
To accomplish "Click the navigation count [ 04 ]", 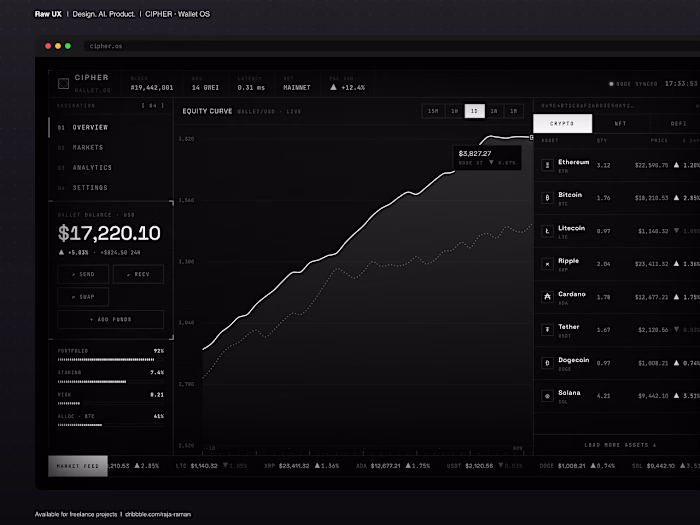I will (x=153, y=106).
